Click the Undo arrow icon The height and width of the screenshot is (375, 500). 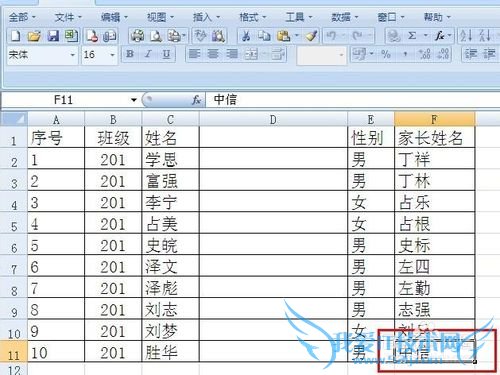(x=331, y=36)
